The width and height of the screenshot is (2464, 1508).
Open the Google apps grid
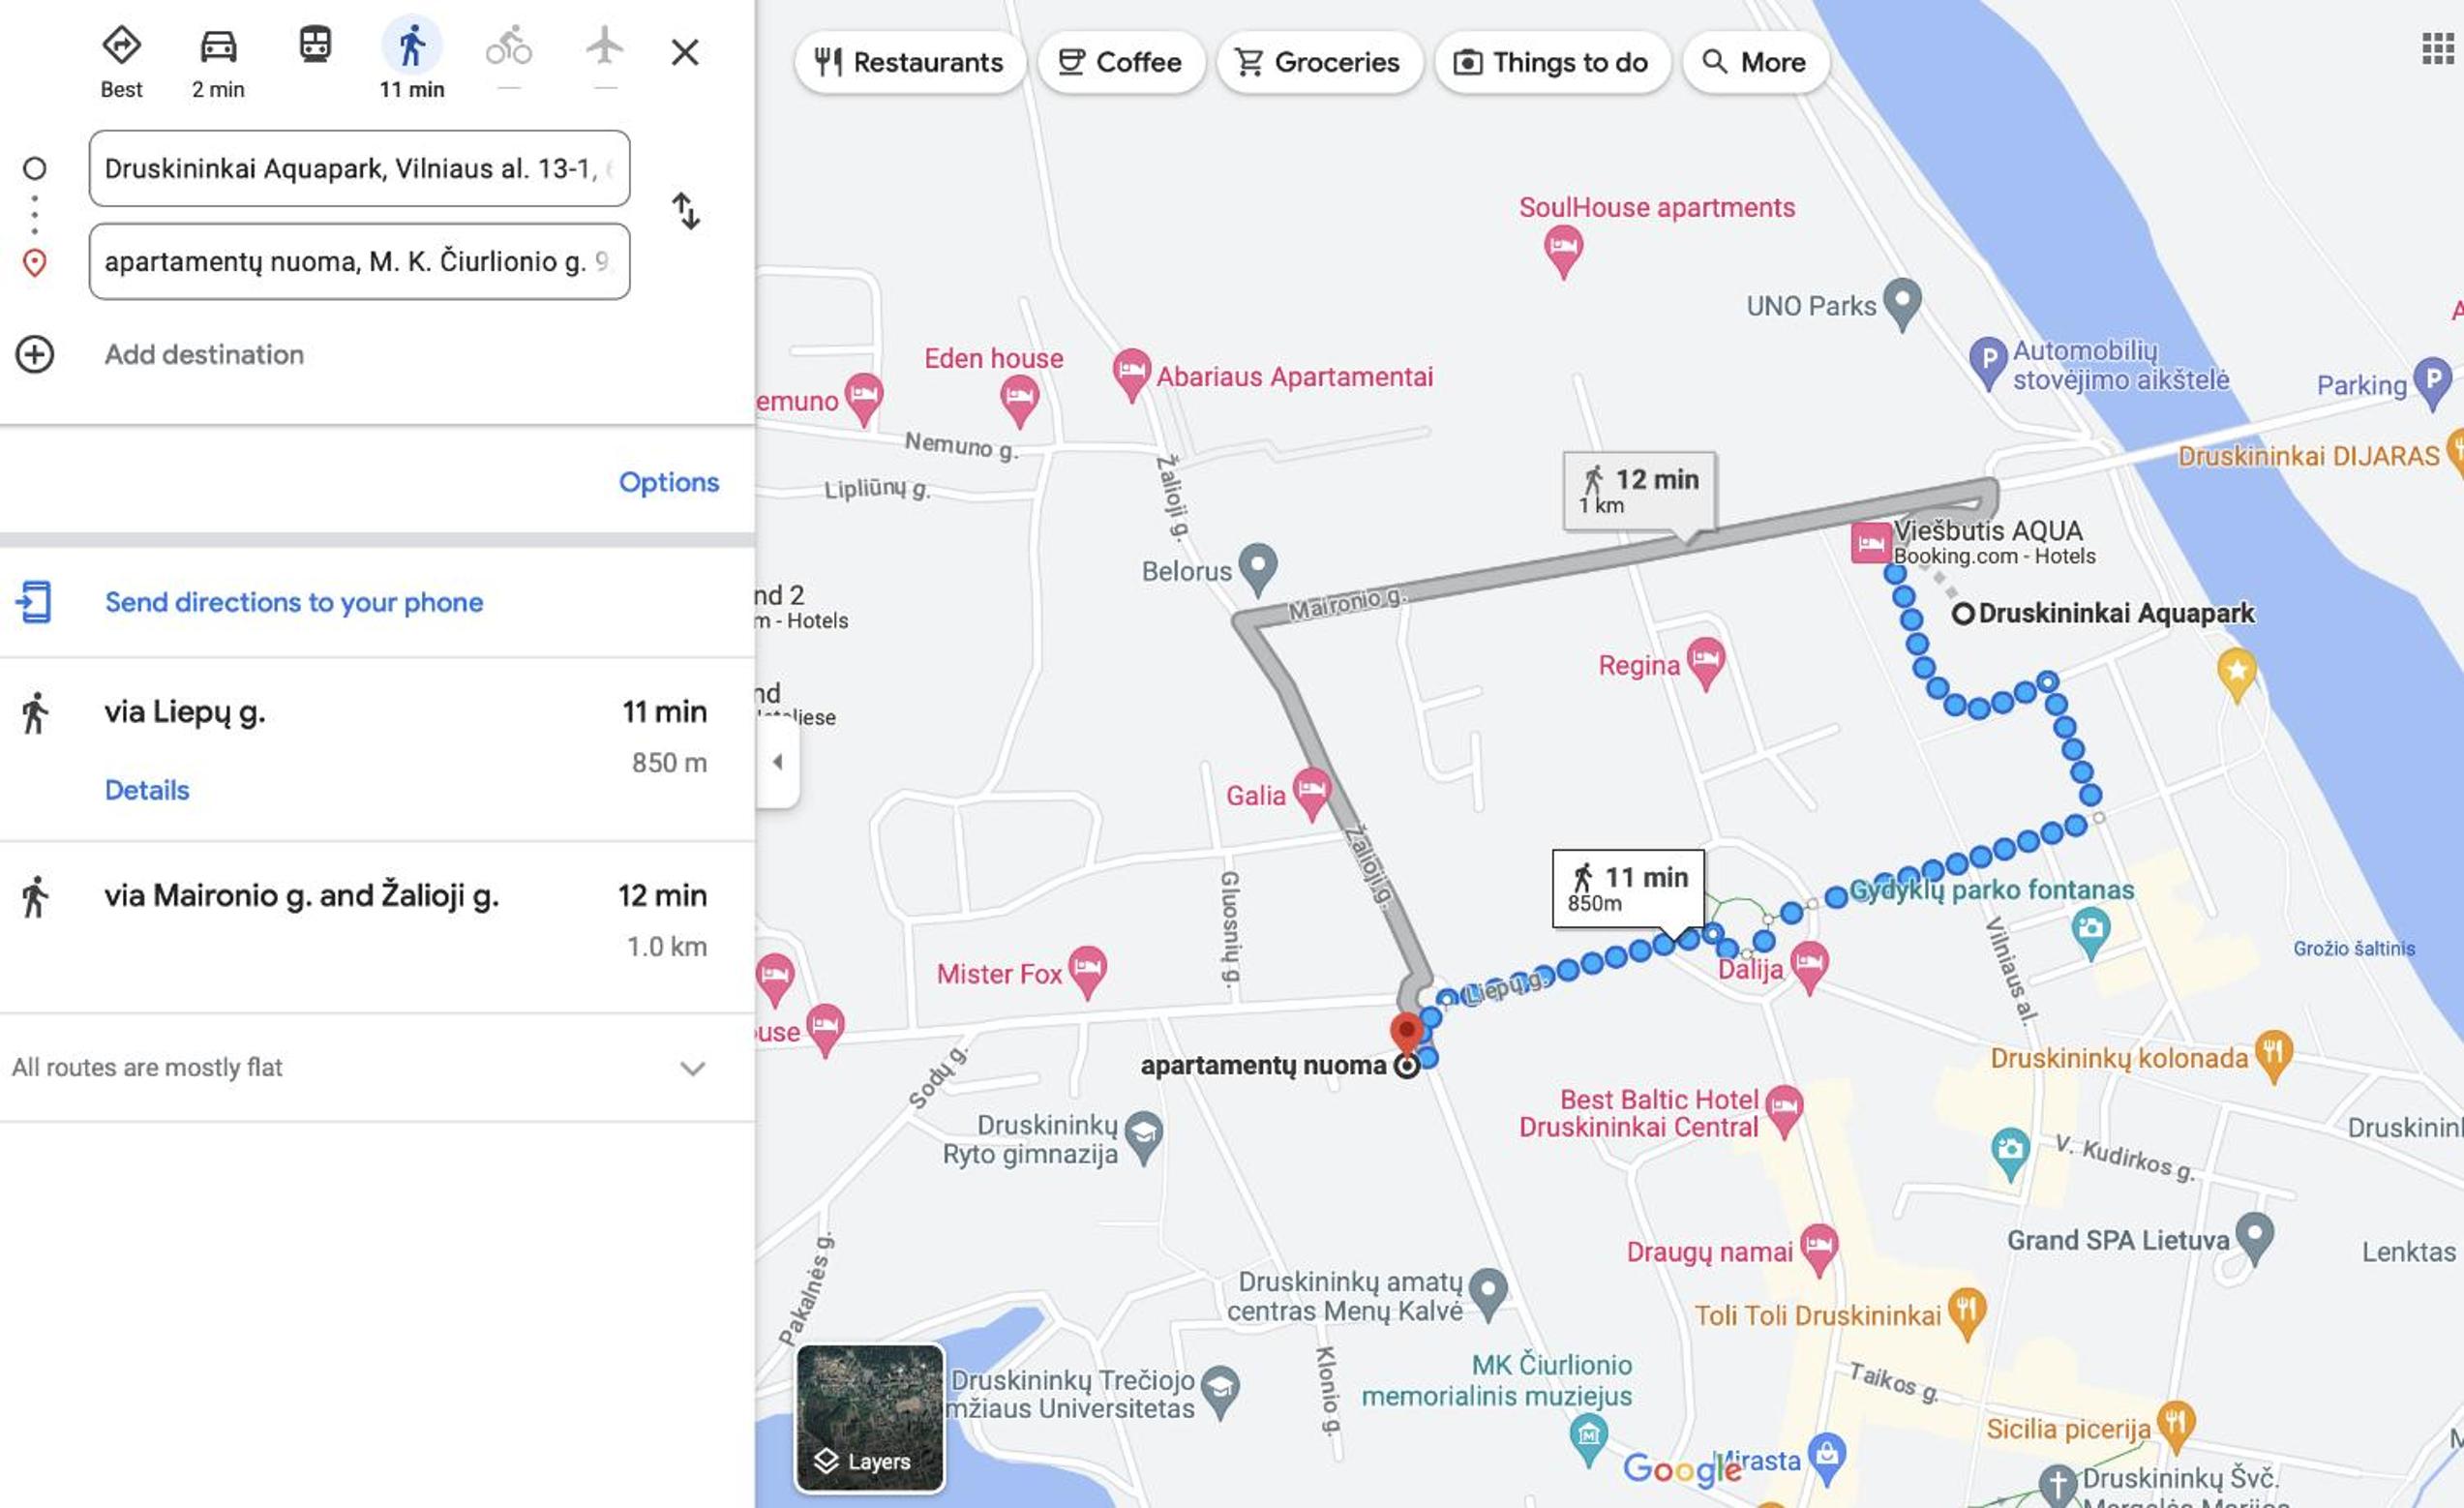click(x=2438, y=48)
